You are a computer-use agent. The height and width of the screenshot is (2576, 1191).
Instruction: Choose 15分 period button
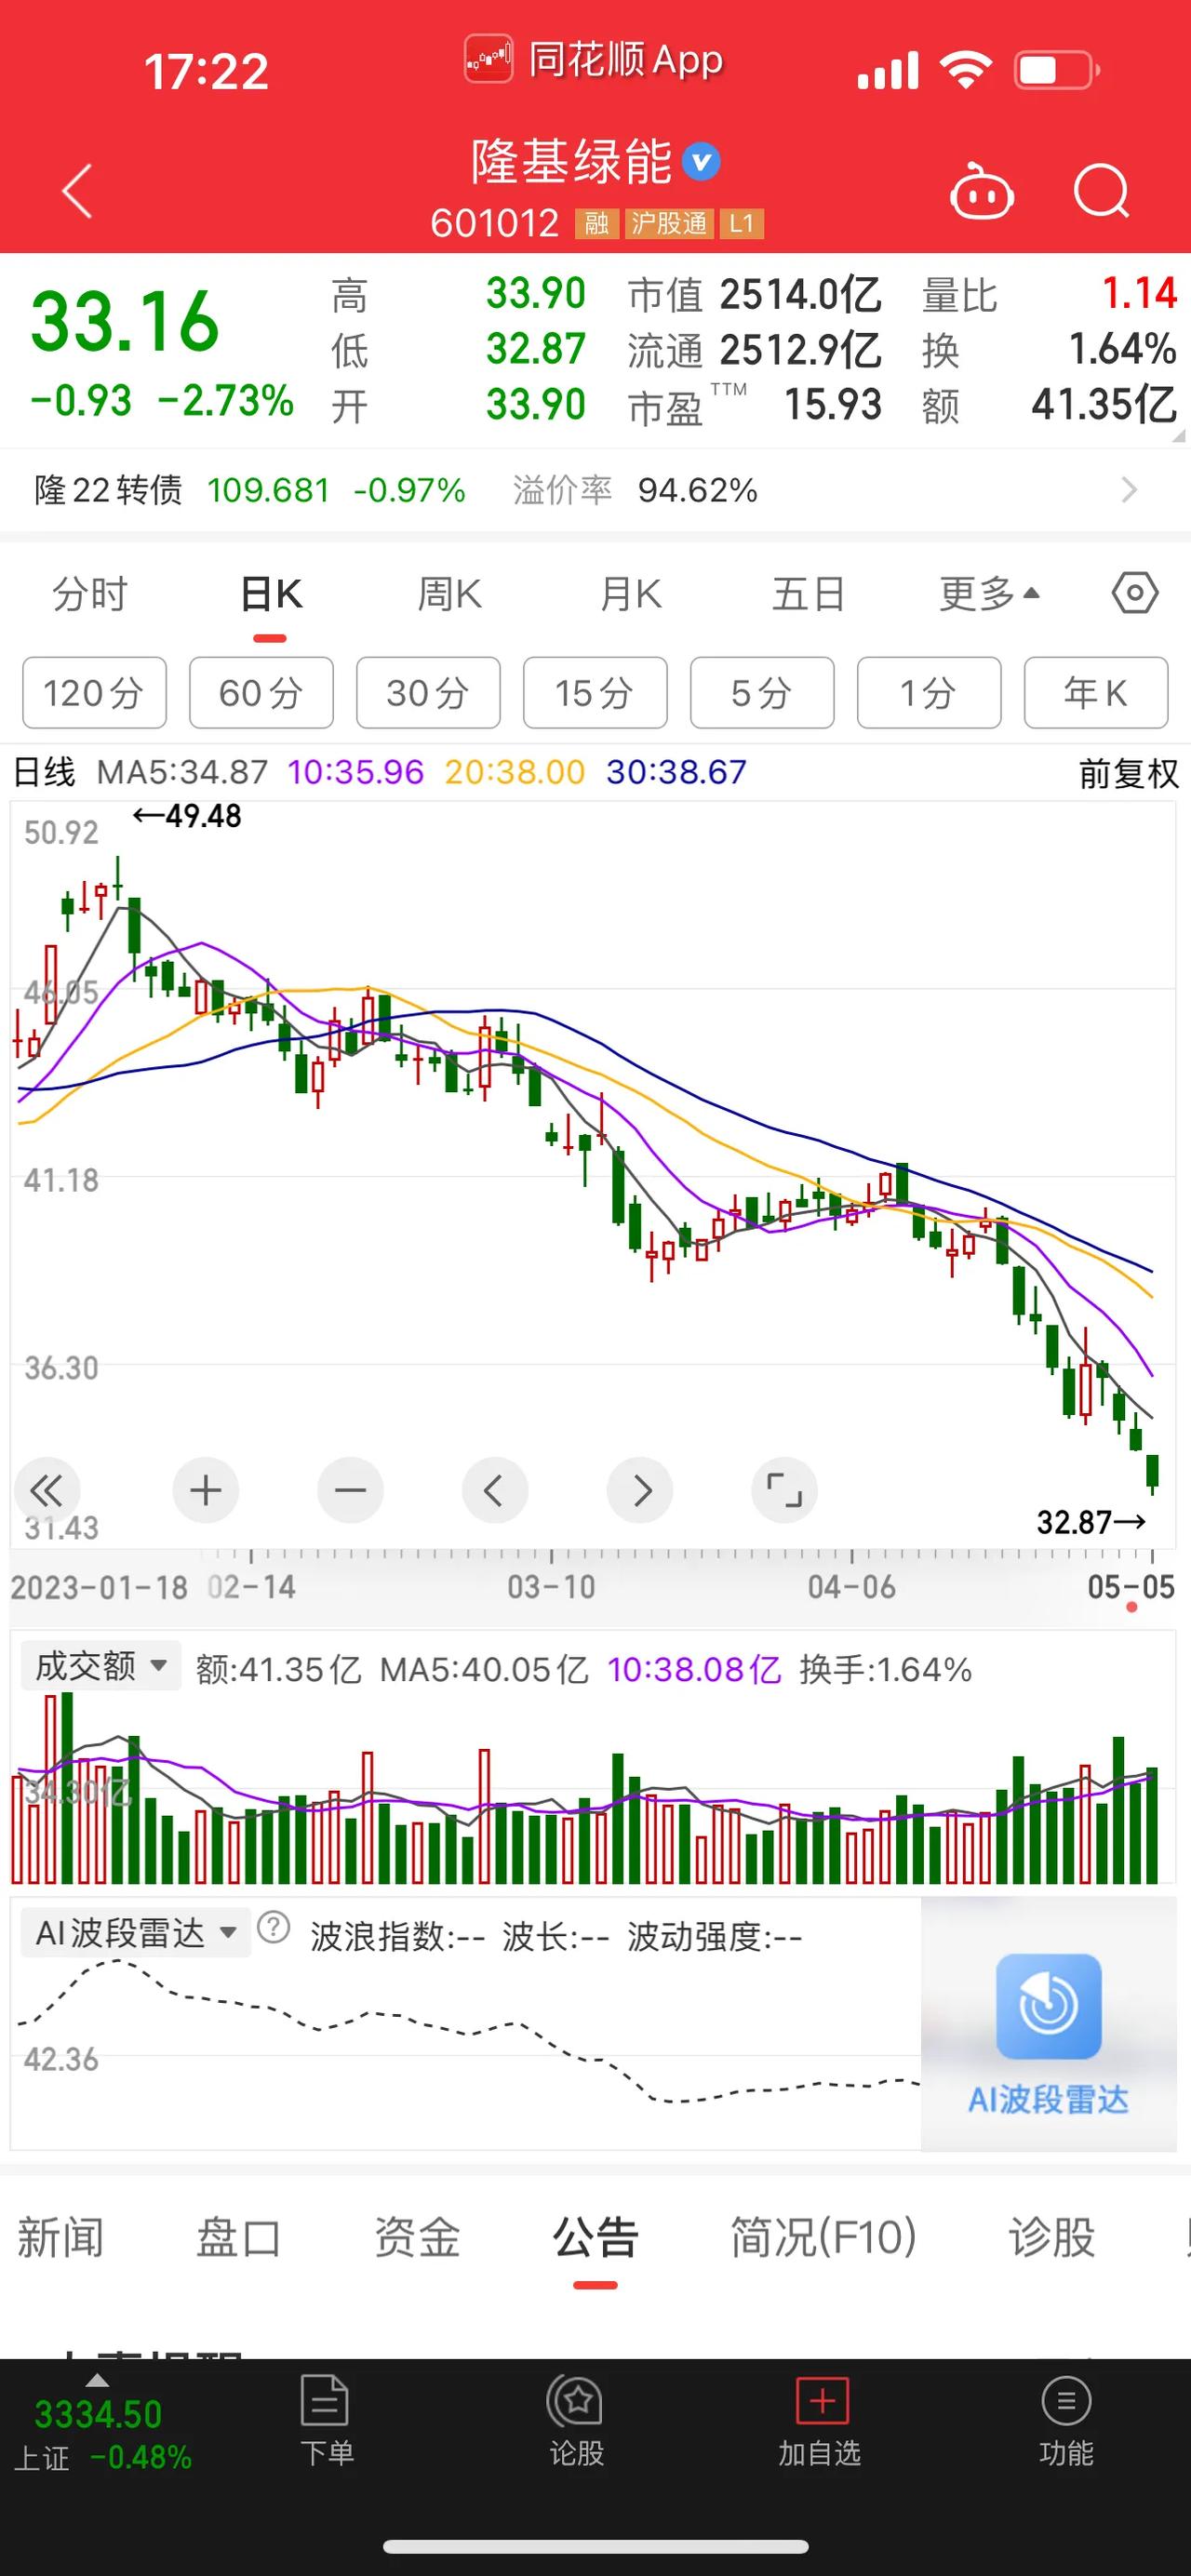pos(595,692)
